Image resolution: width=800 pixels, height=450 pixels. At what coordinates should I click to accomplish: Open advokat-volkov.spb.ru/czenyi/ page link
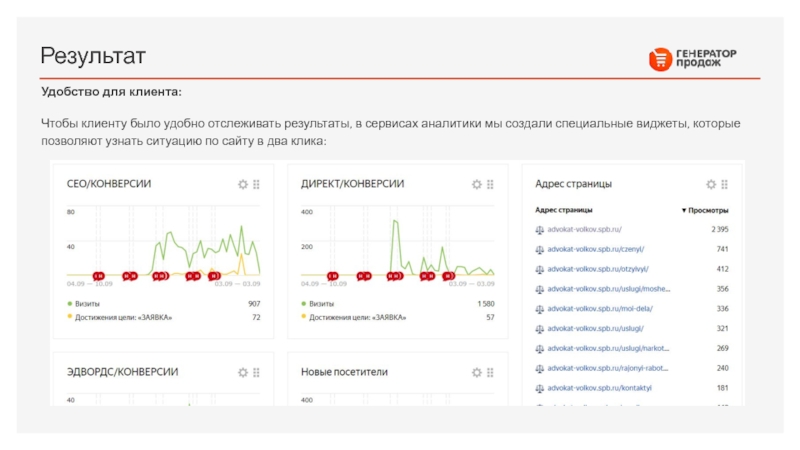point(596,249)
